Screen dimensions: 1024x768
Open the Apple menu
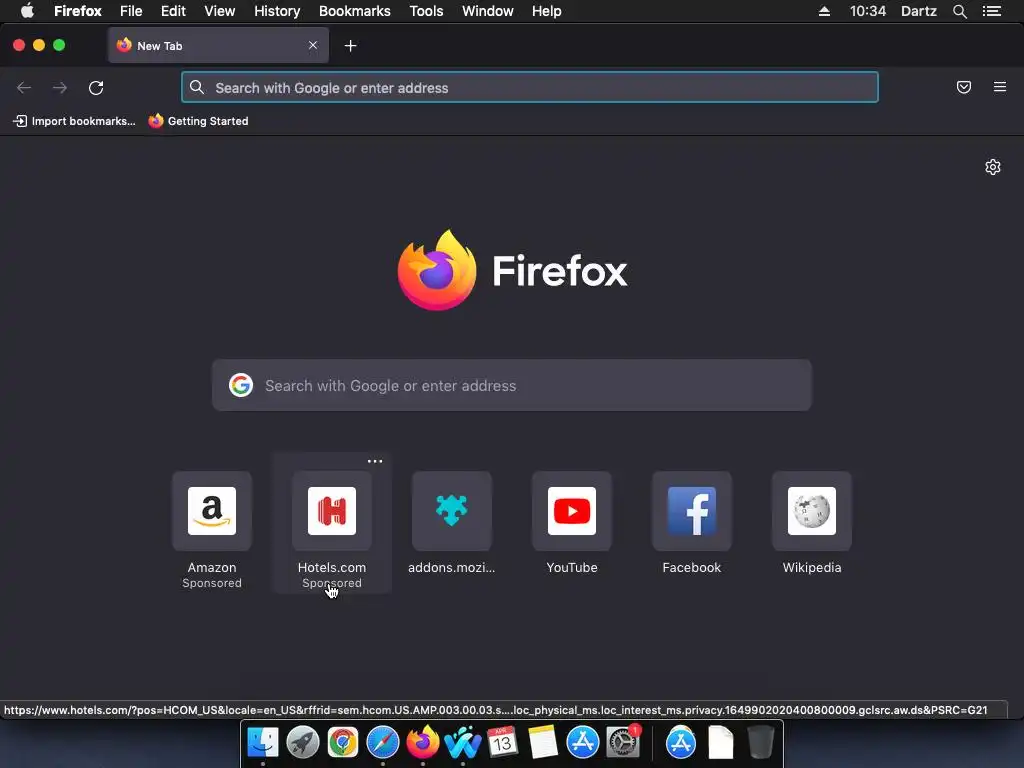[x=27, y=11]
